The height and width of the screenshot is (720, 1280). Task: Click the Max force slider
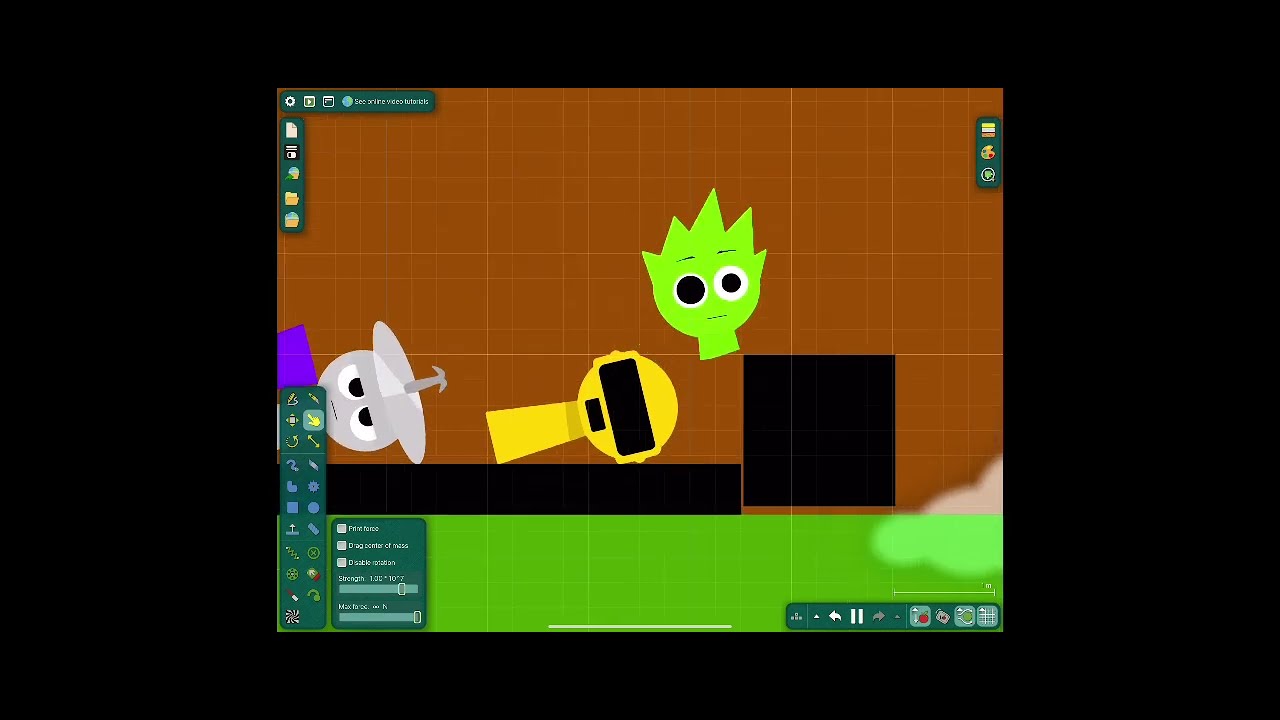coord(379,617)
